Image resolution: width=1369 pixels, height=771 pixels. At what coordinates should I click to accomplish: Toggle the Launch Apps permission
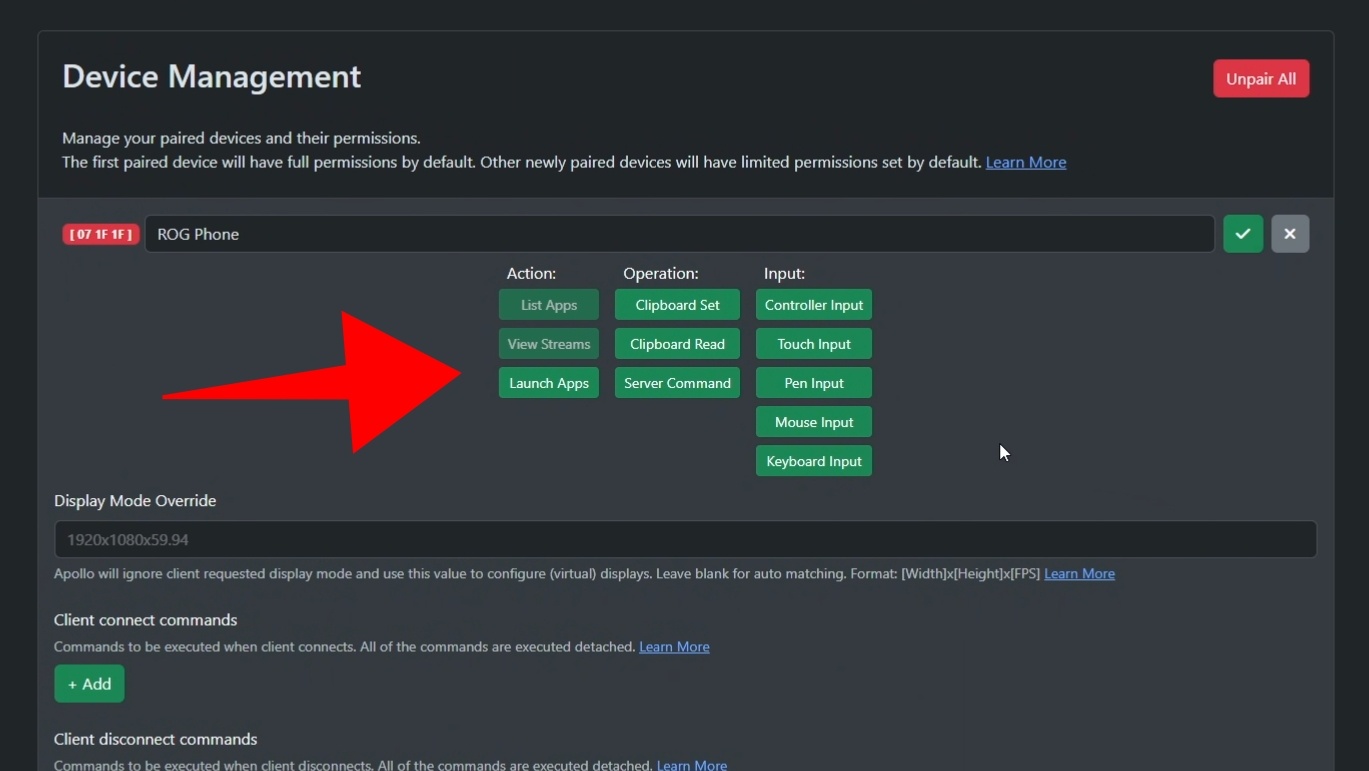pos(549,383)
